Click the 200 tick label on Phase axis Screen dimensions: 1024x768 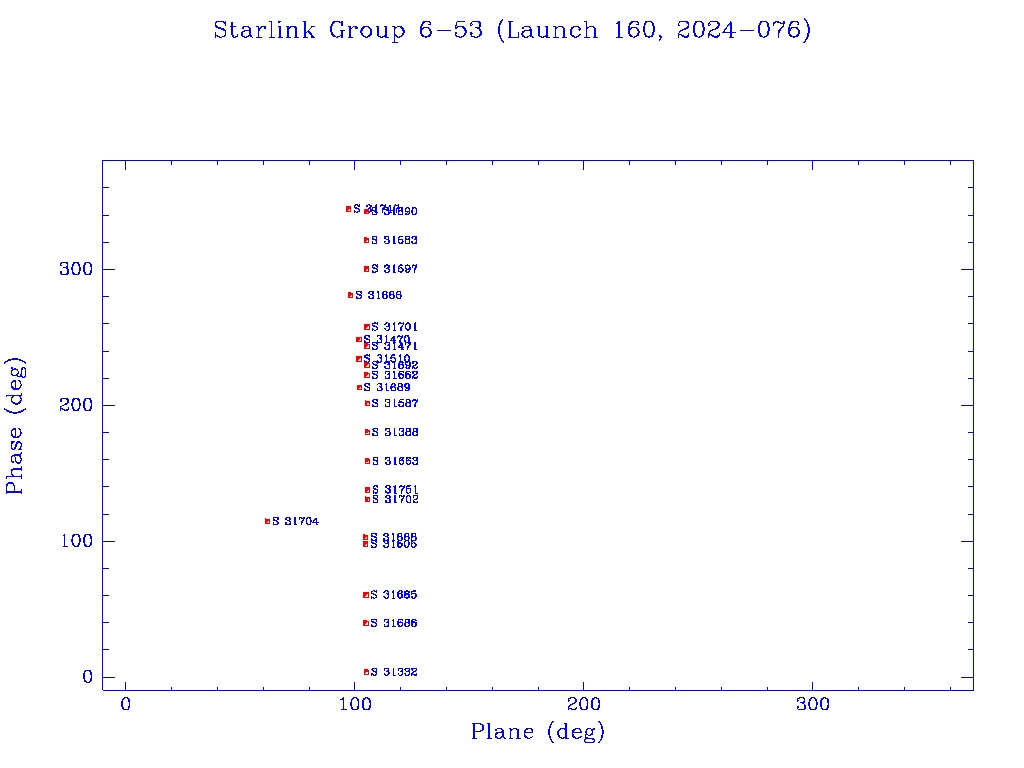coord(76,405)
